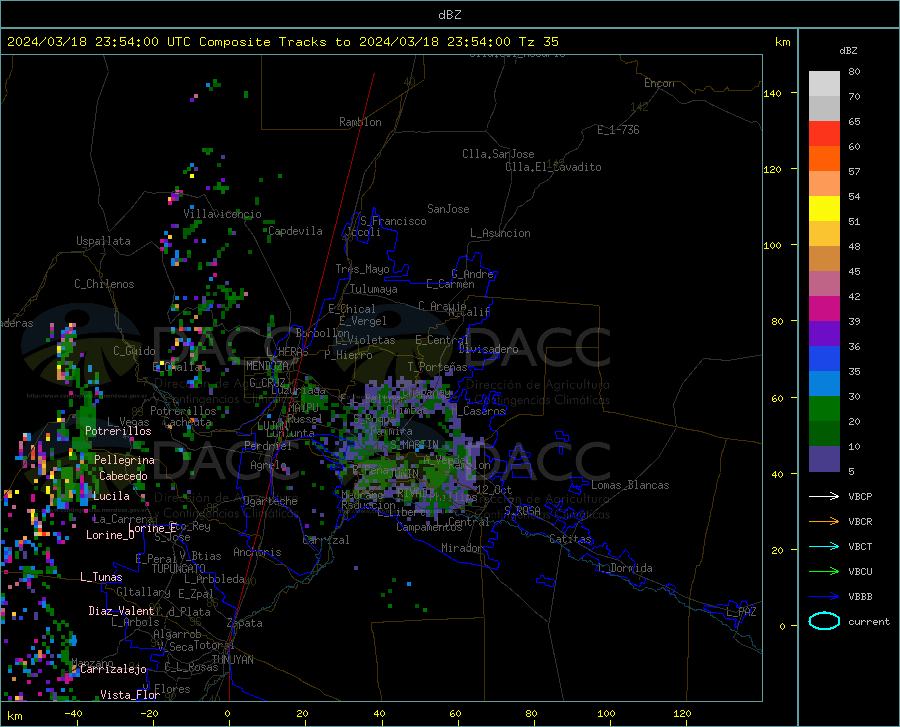This screenshot has height=727, width=900.
Task: Select the light orange 54-57 dBZ swatch
Action: point(824,184)
